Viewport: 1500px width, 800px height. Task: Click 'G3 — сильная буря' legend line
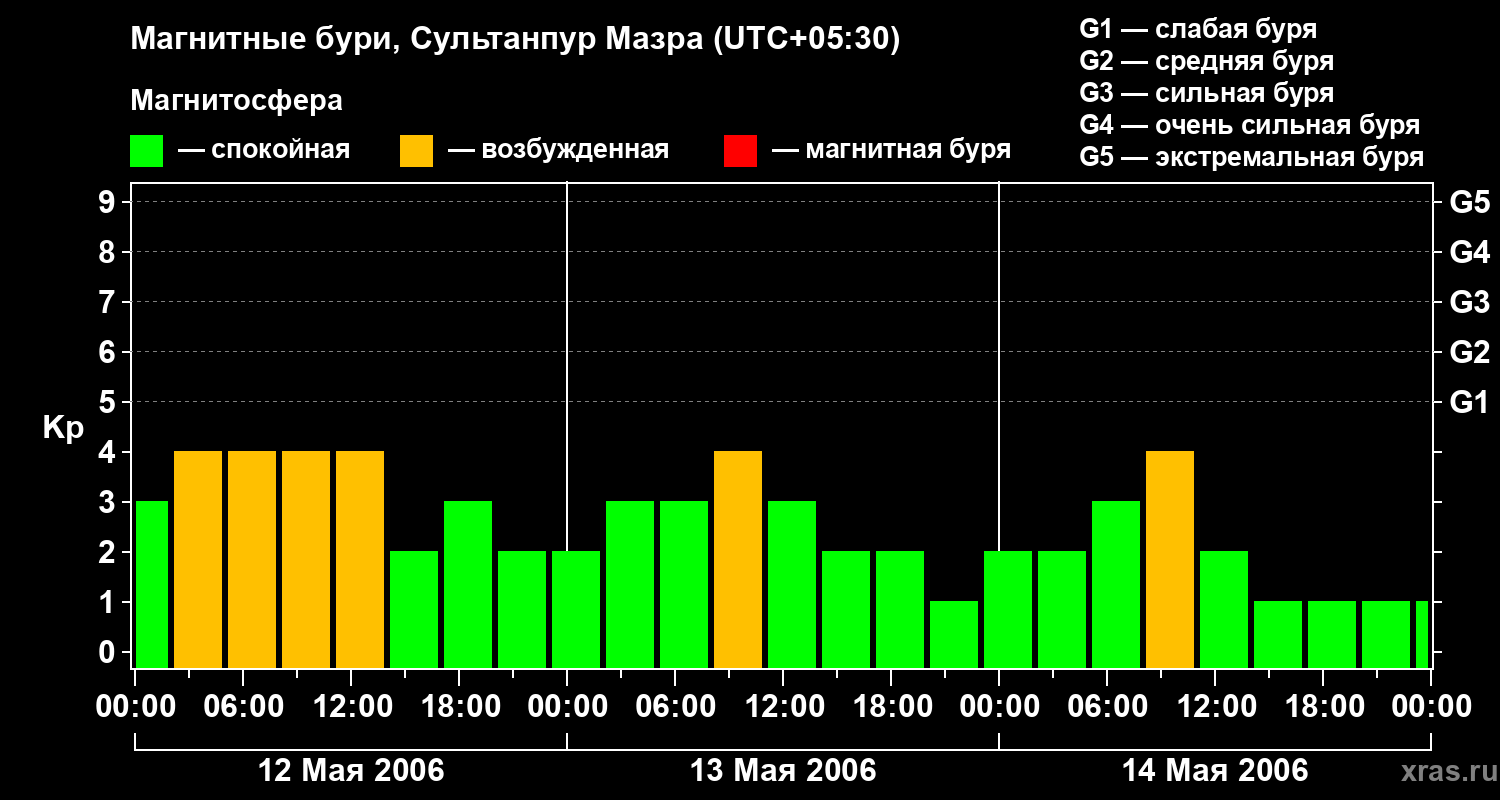click(x=1207, y=93)
